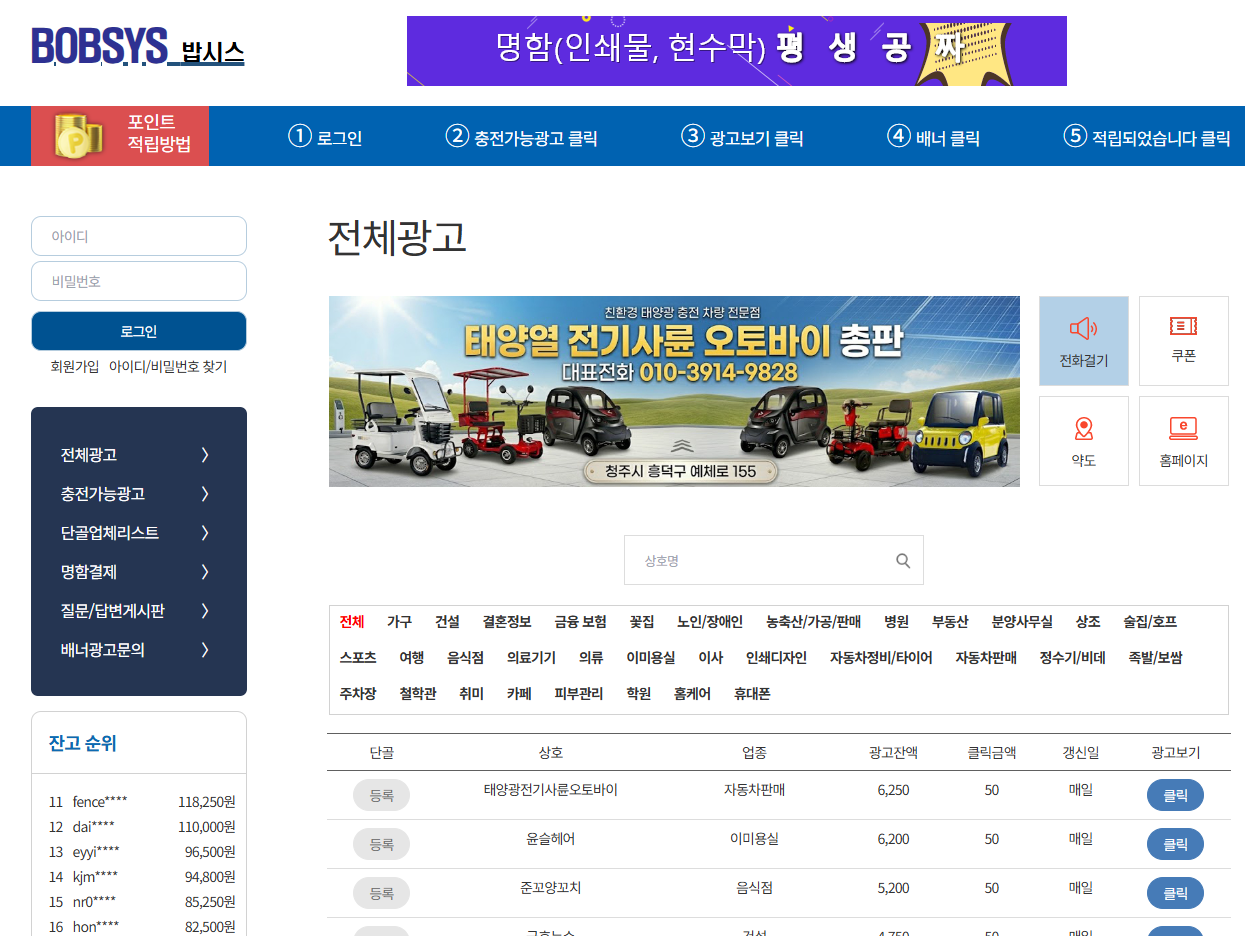Viewport: 1245px width, 936px height.
Task: Show the 학원 category
Action: [x=639, y=694]
